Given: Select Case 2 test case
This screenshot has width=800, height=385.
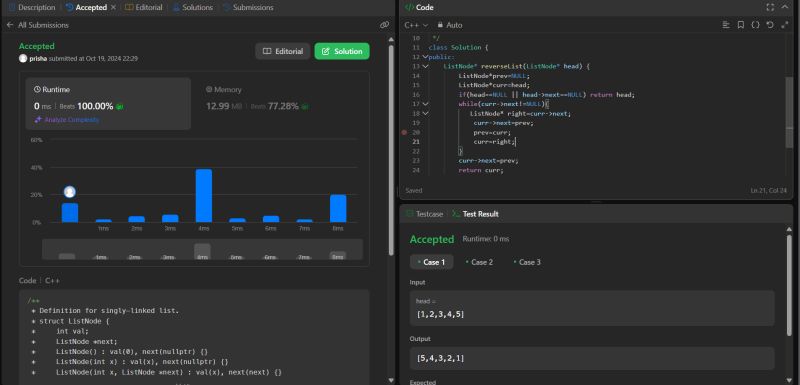Looking at the screenshot, I should [479, 262].
